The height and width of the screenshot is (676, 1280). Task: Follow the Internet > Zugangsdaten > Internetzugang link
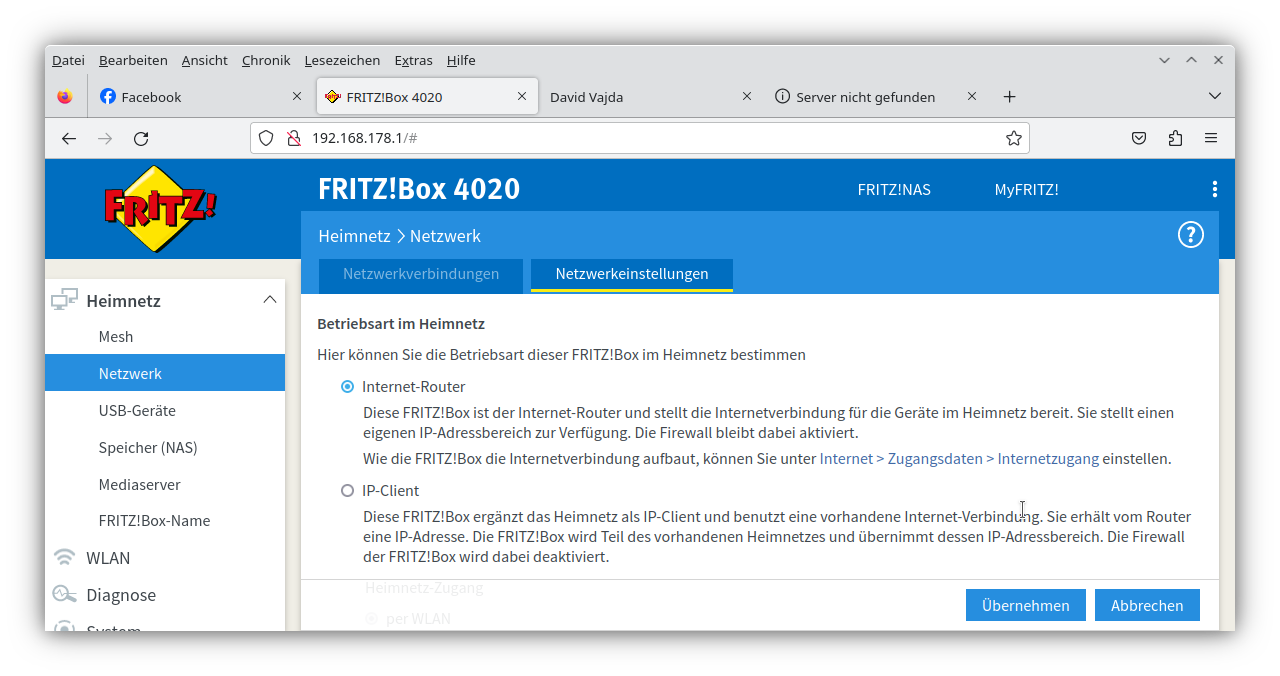(958, 459)
